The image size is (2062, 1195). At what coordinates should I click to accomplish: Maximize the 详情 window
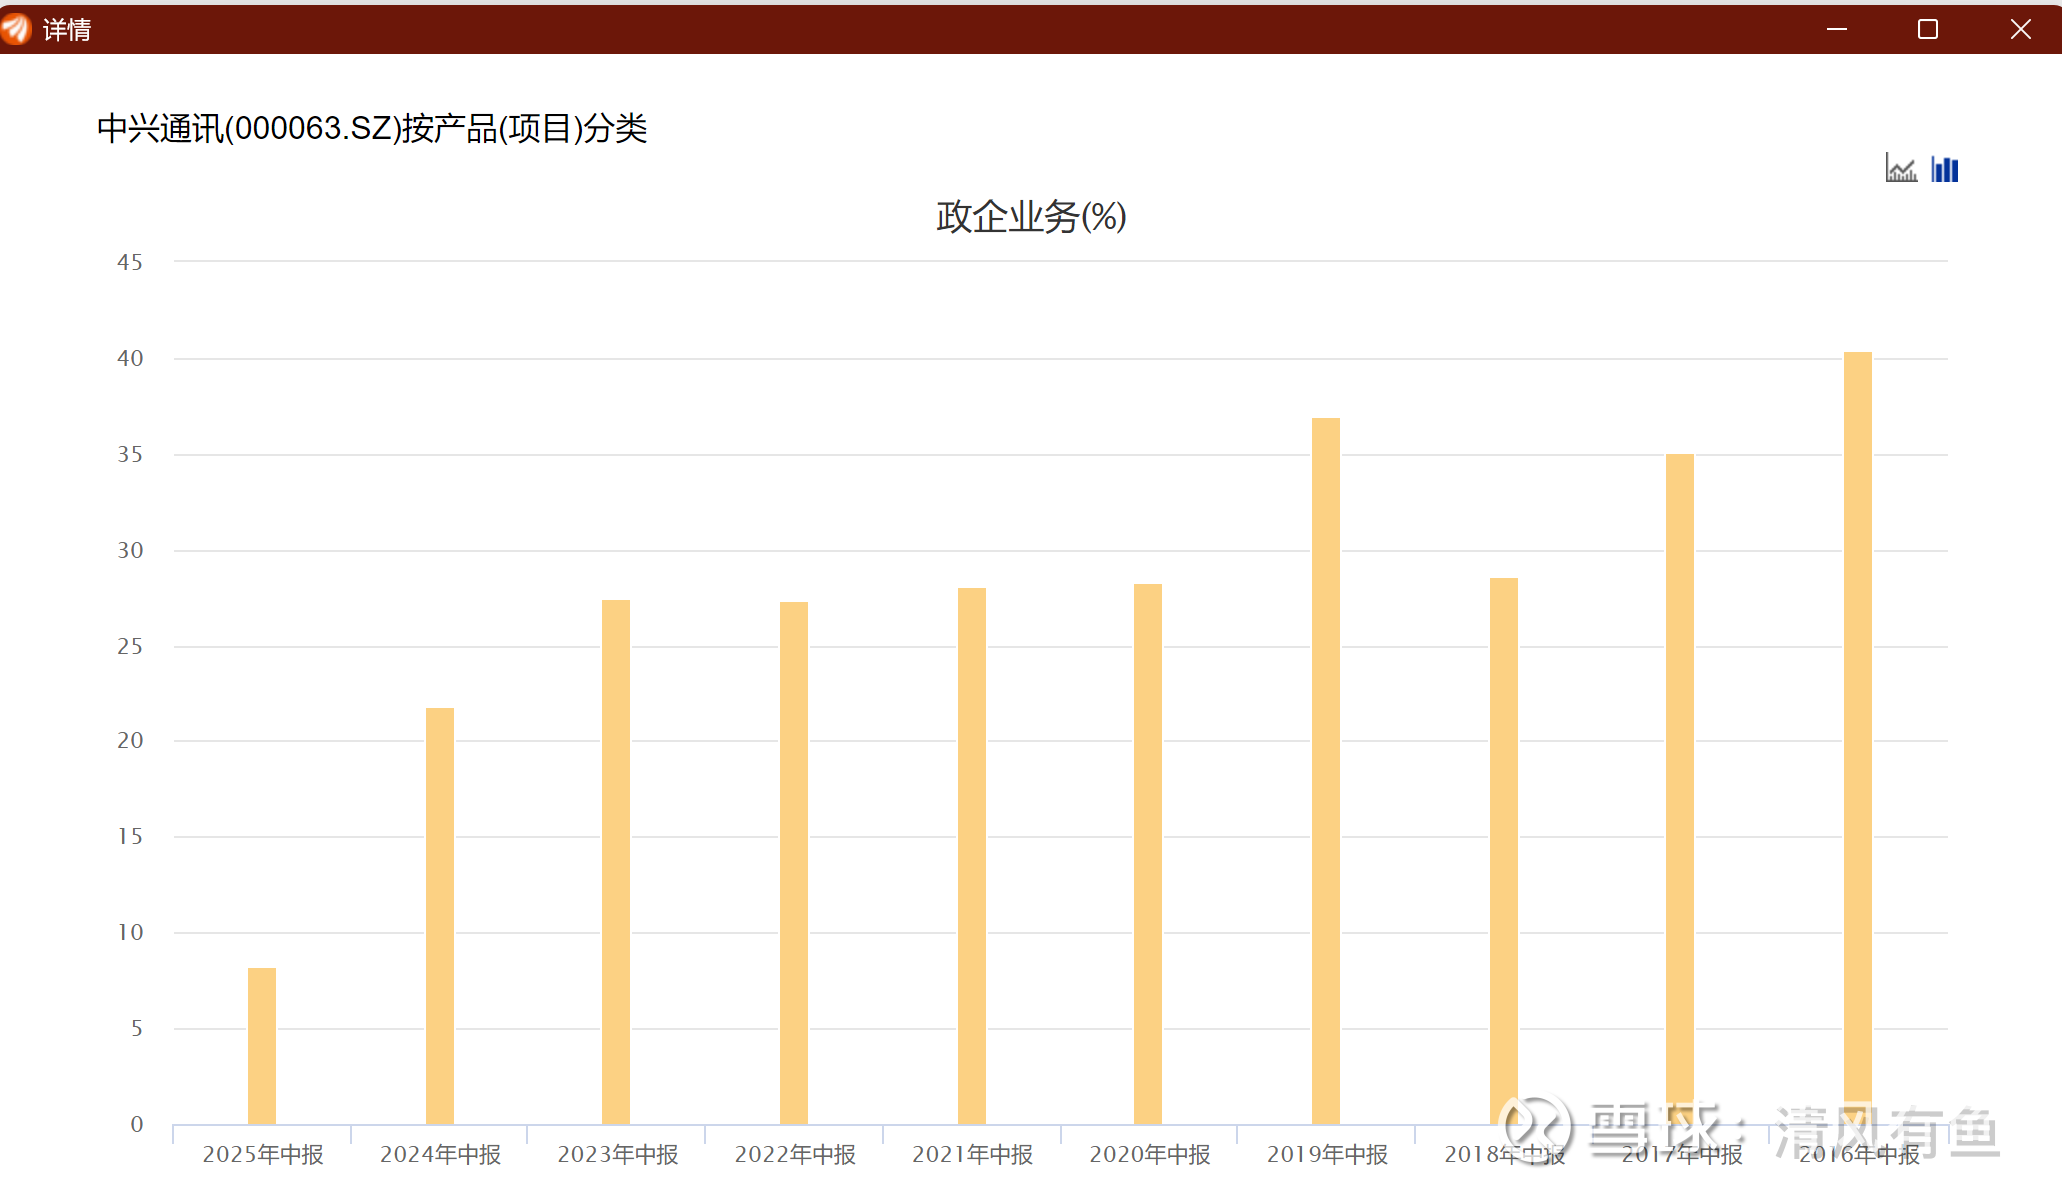pyautogui.click(x=1927, y=29)
